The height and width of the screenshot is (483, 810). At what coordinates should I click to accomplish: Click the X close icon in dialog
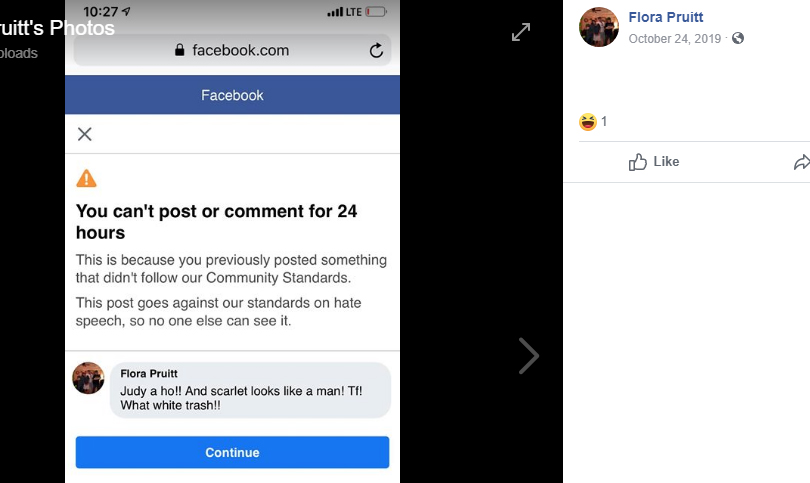pos(85,134)
